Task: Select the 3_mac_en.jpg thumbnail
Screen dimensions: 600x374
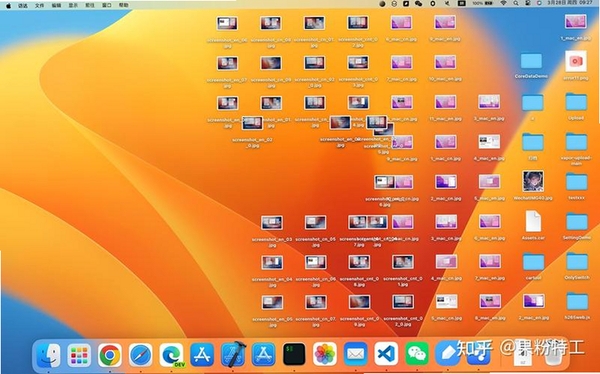Action: (489, 102)
